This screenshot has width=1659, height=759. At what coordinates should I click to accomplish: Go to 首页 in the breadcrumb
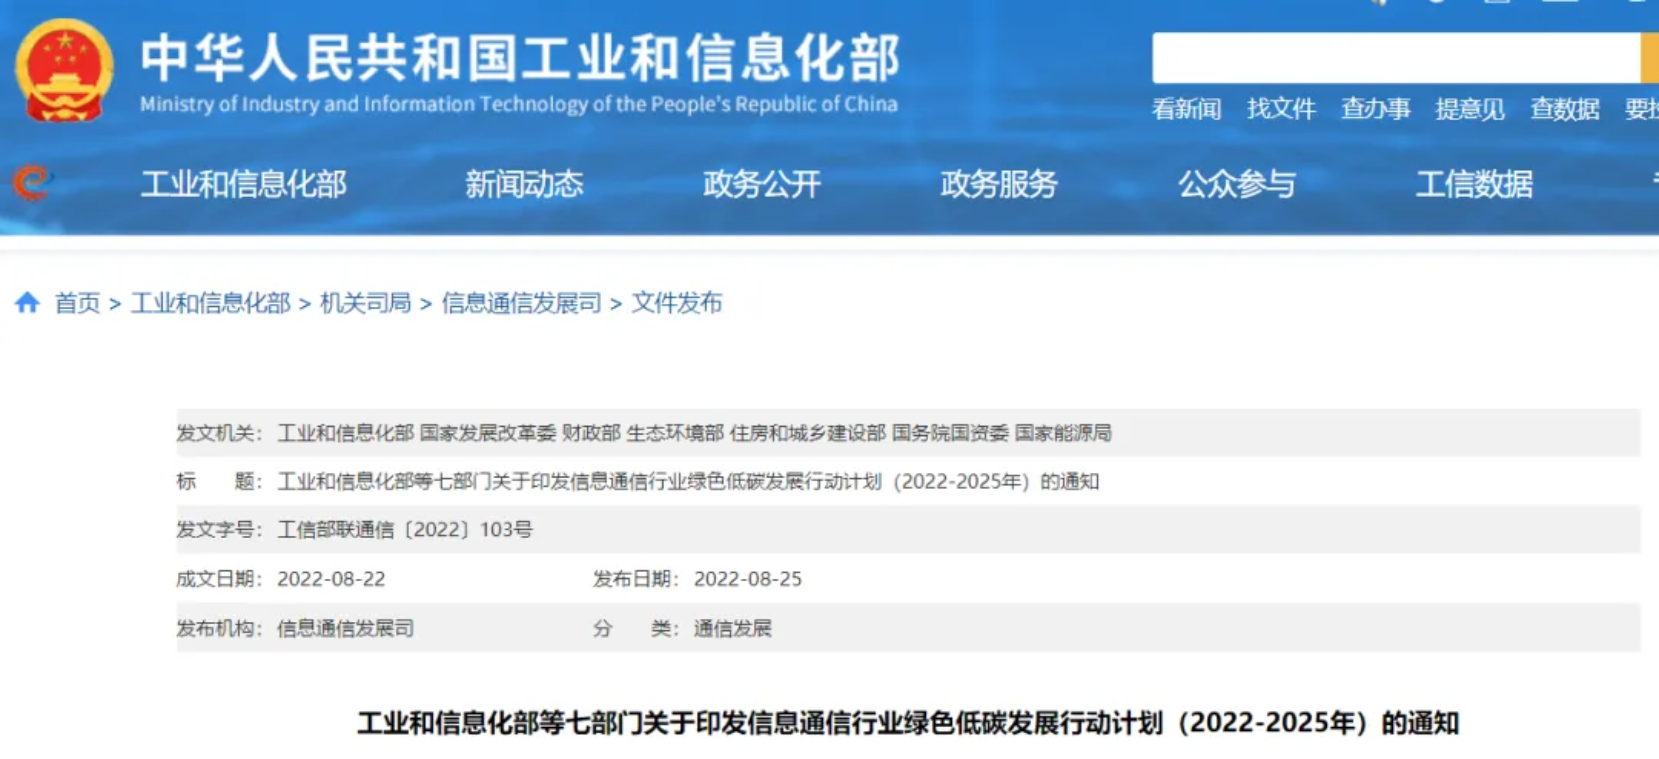tap(77, 303)
